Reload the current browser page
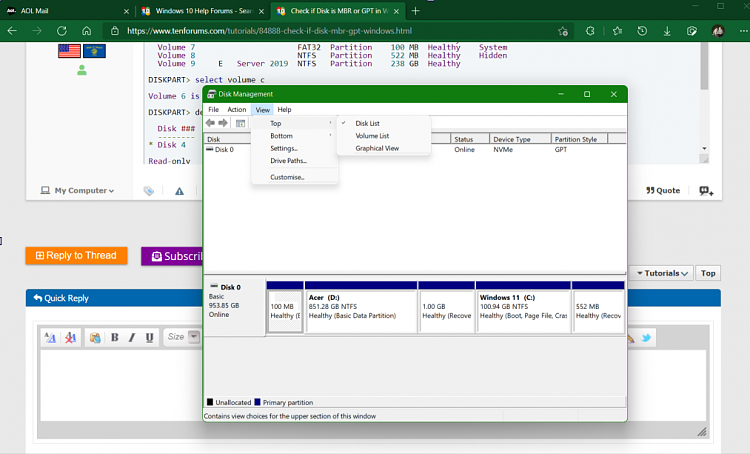Image resolution: width=750 pixels, height=454 pixels. [x=62, y=31]
